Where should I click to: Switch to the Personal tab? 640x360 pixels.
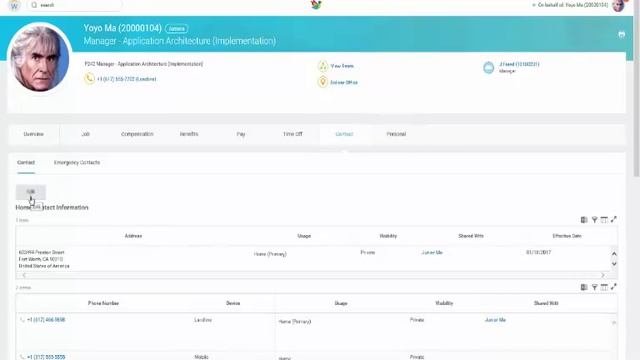(396, 134)
